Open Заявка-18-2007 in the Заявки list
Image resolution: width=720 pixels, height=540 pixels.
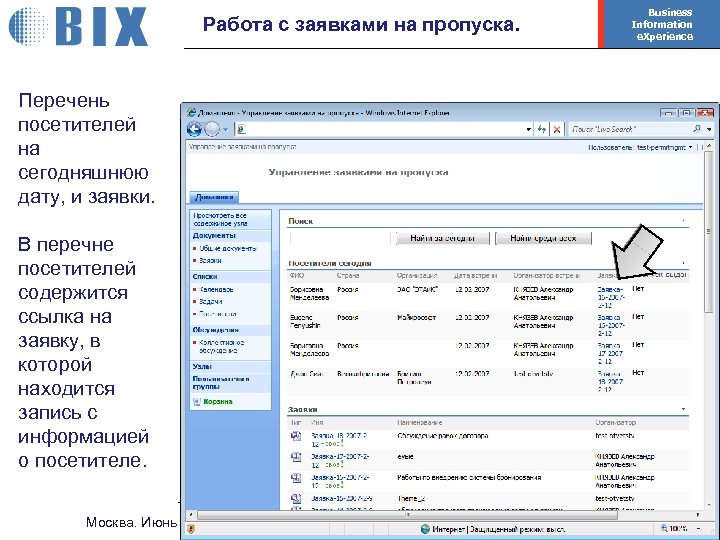339,439
